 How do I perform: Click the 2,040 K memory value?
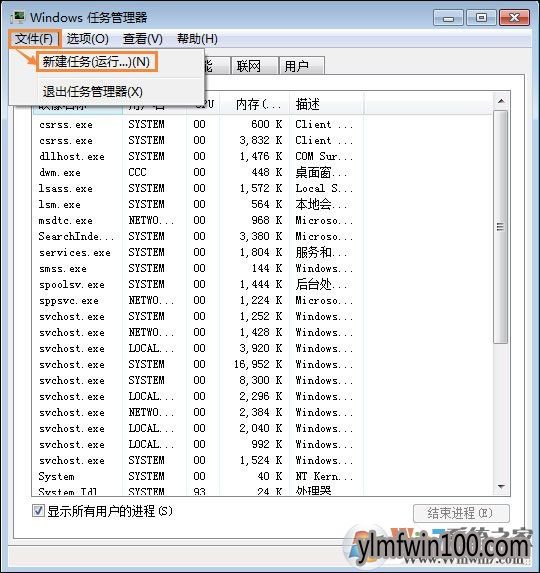point(261,428)
